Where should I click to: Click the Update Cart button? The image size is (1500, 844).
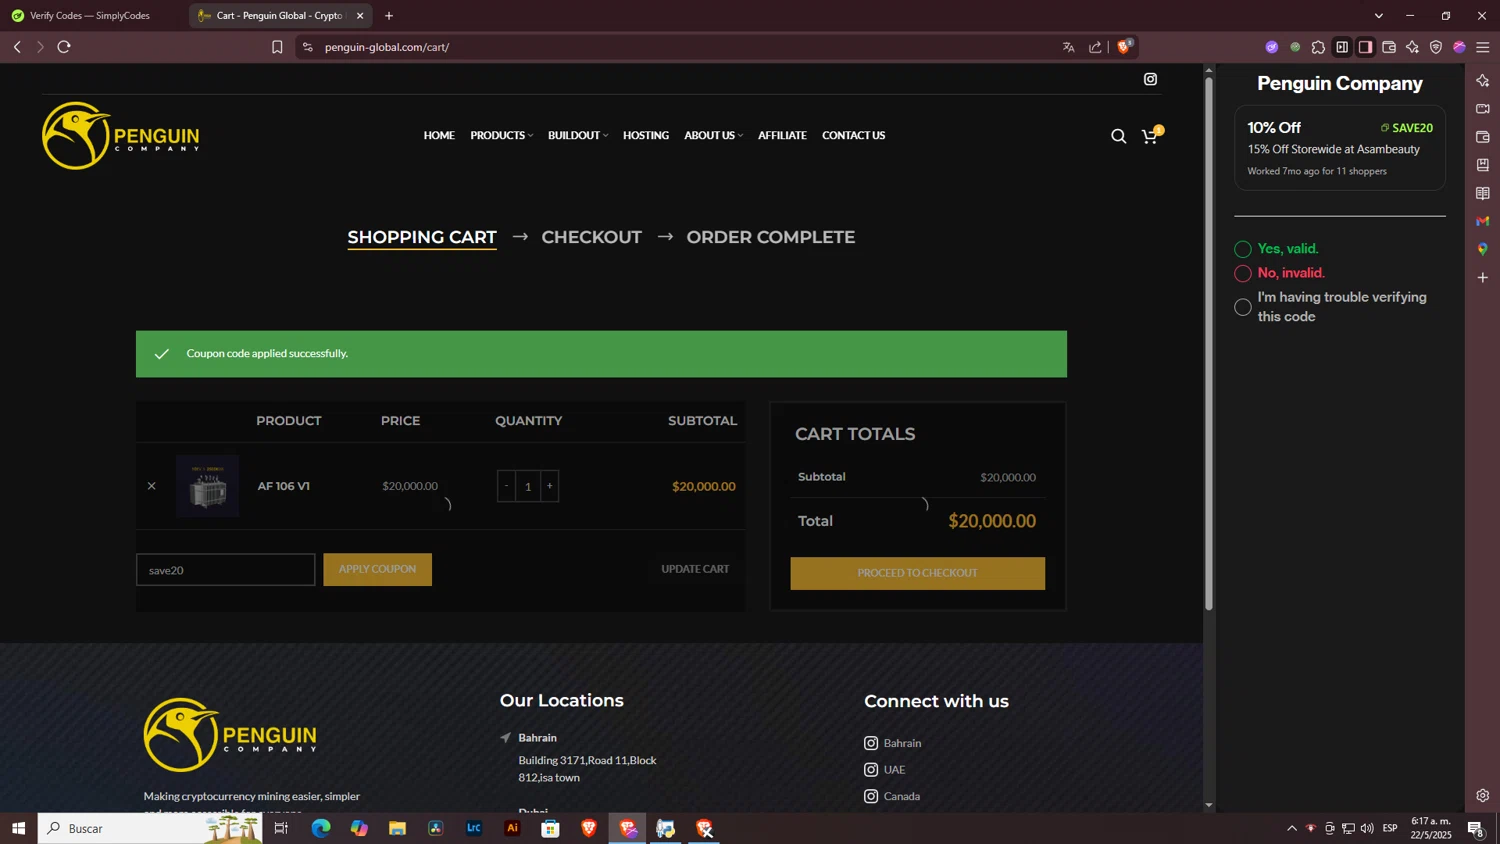(x=695, y=569)
